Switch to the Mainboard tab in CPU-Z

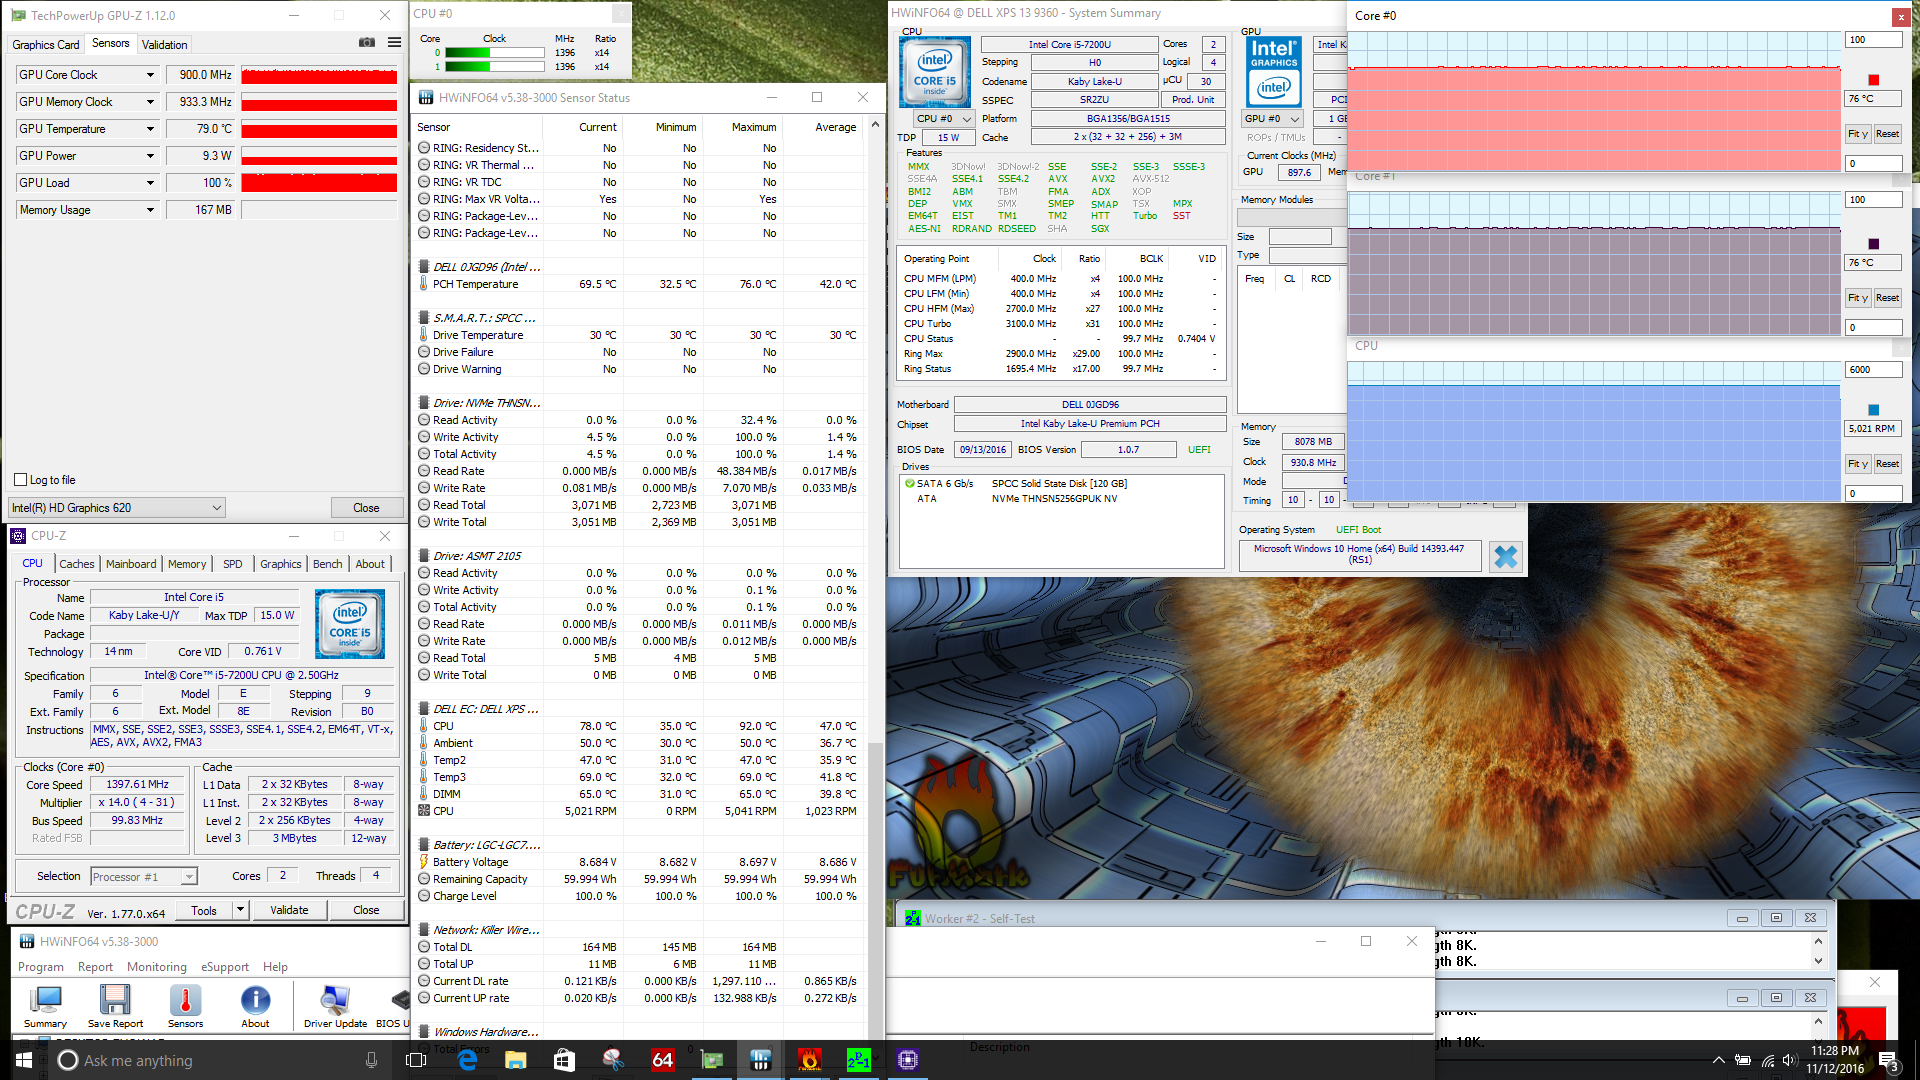pyautogui.click(x=131, y=564)
